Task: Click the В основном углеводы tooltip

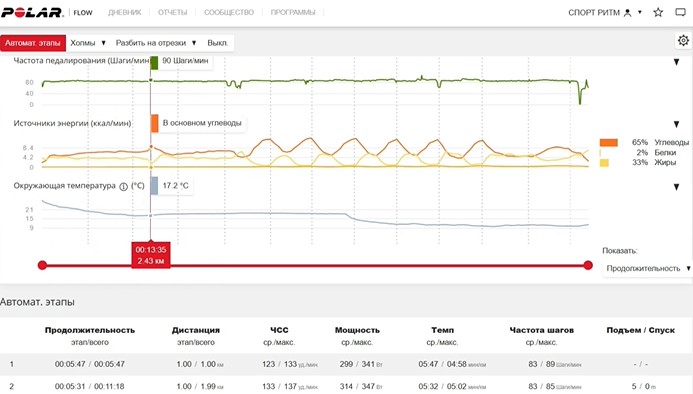Action: pos(202,123)
